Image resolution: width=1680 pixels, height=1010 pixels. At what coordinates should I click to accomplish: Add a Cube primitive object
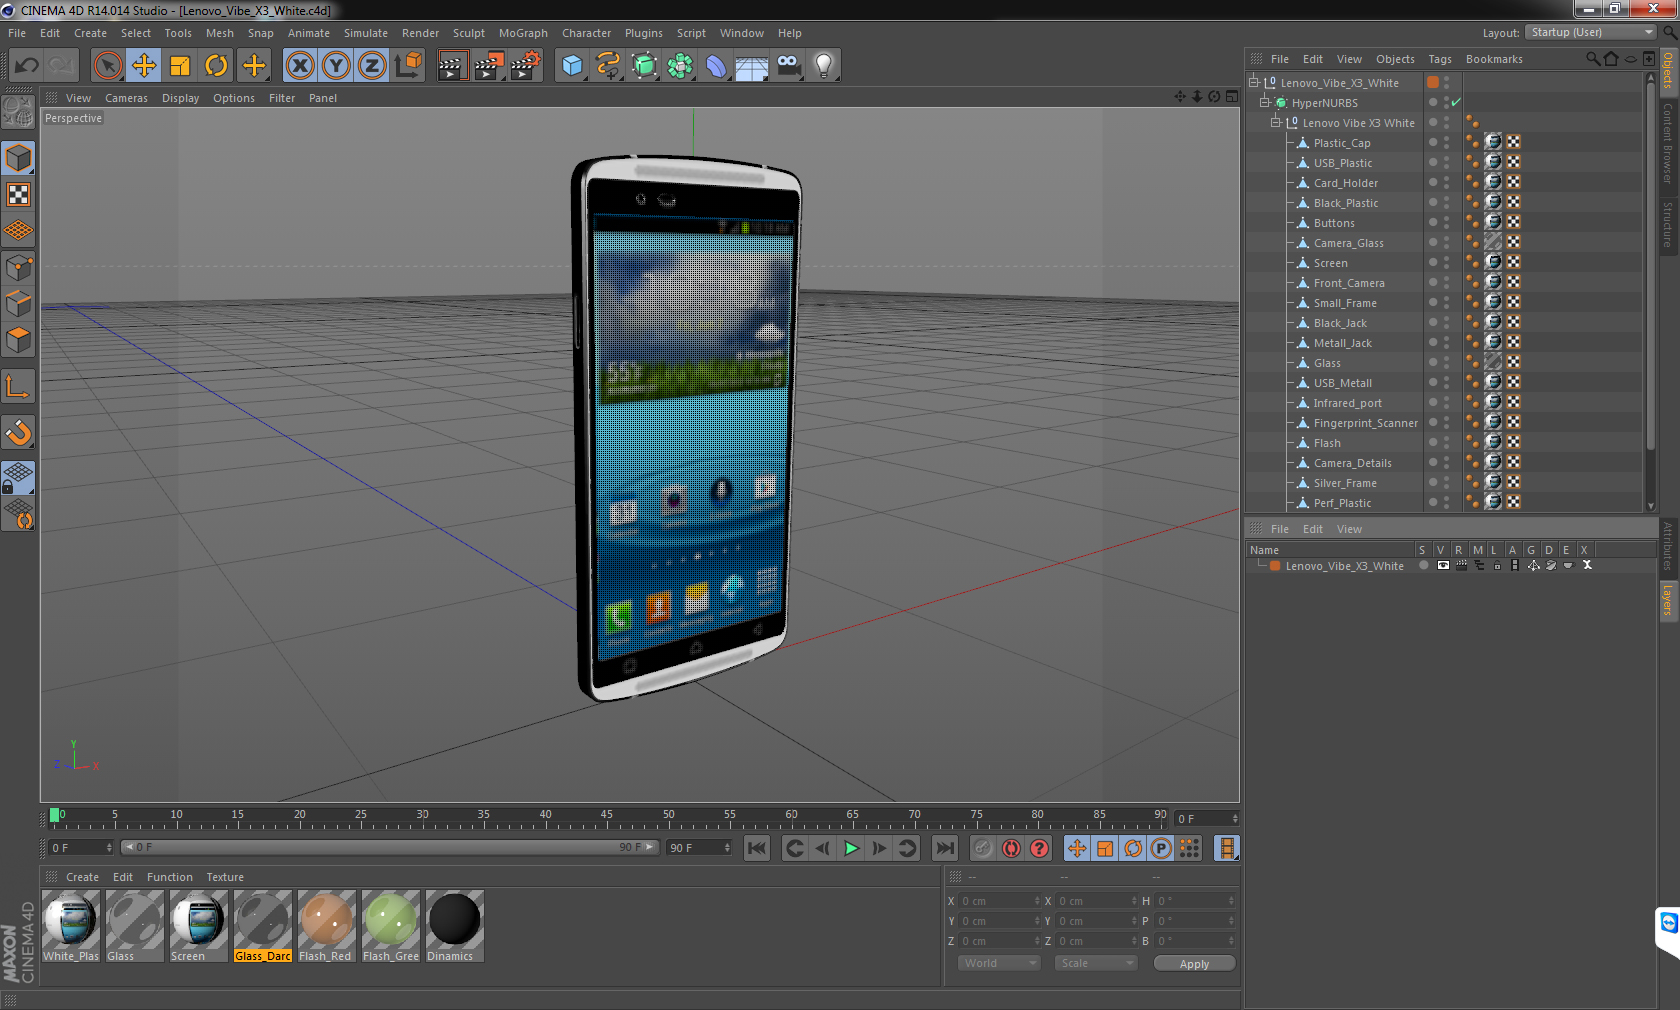[x=572, y=66]
